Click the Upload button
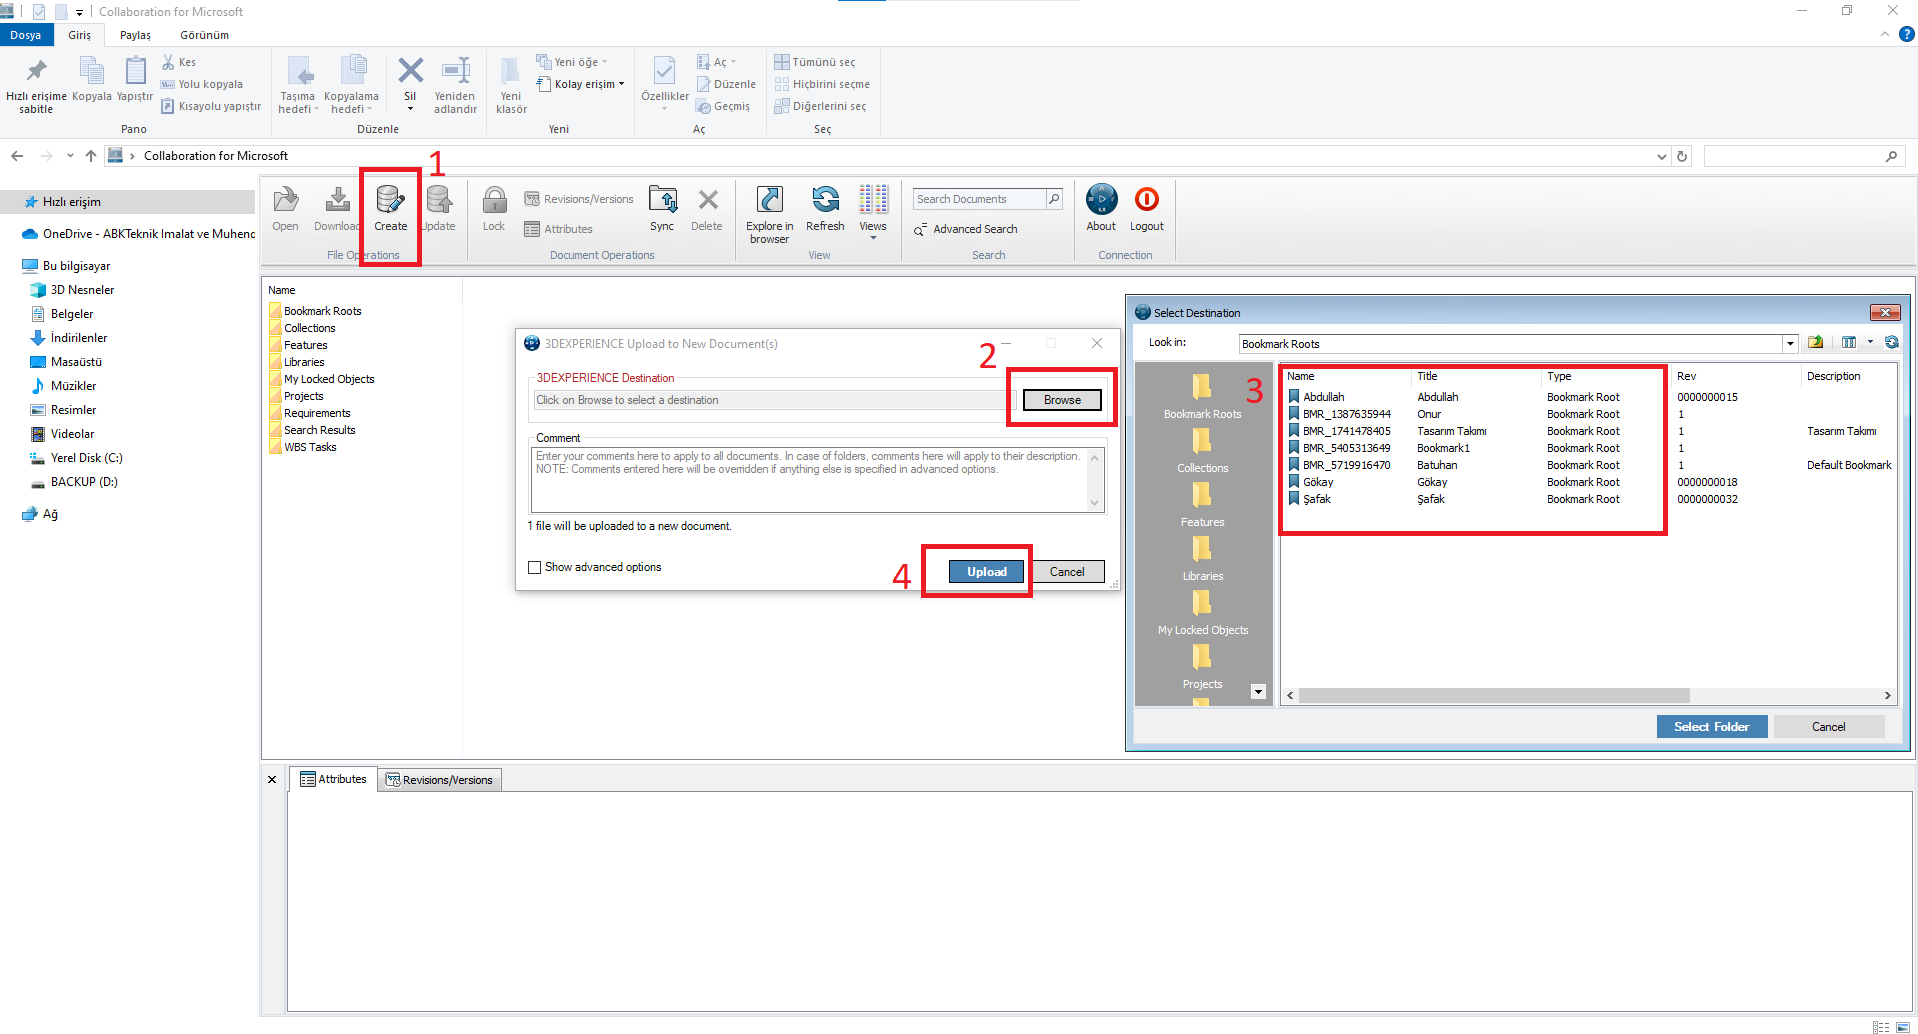The image size is (1918, 1034). 986,572
